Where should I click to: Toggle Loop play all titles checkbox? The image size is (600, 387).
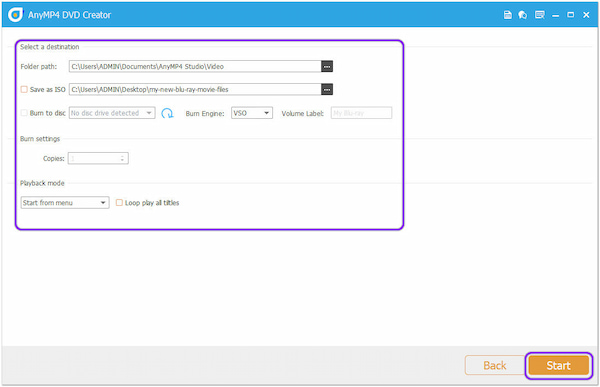(x=119, y=202)
